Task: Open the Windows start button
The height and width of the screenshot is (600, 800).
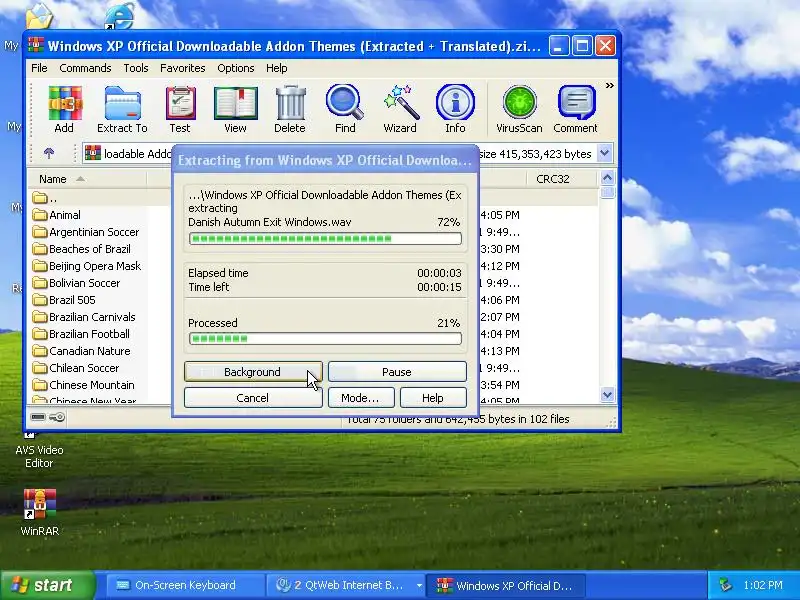Action: pos(47,585)
